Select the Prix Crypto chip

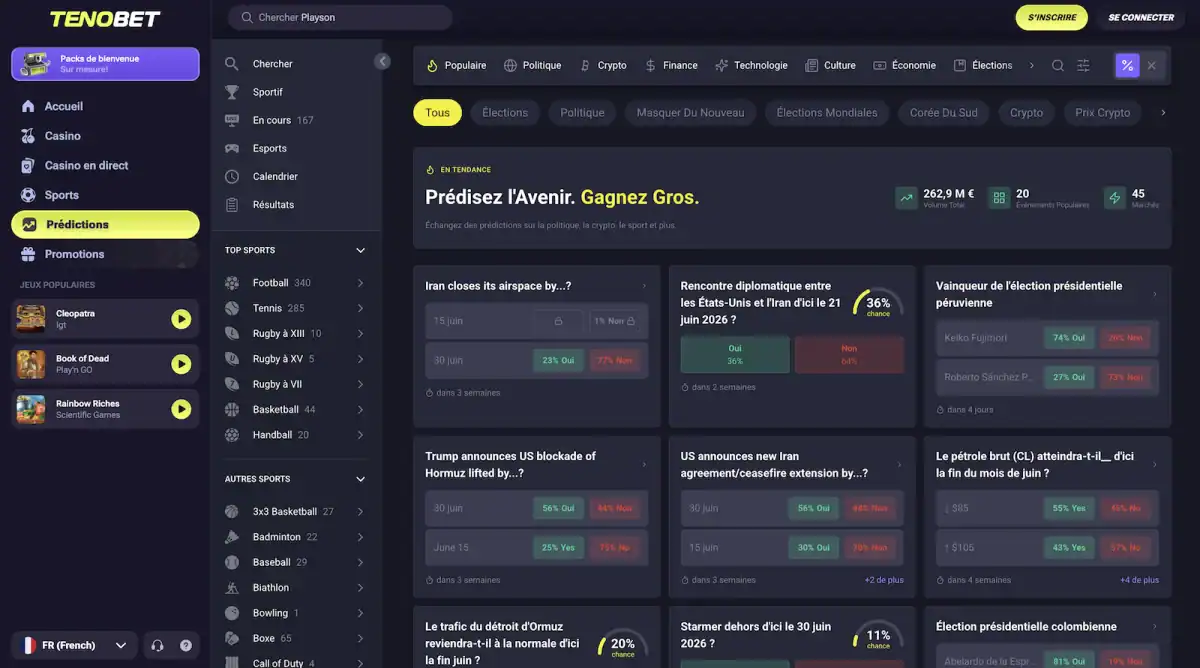click(1103, 113)
